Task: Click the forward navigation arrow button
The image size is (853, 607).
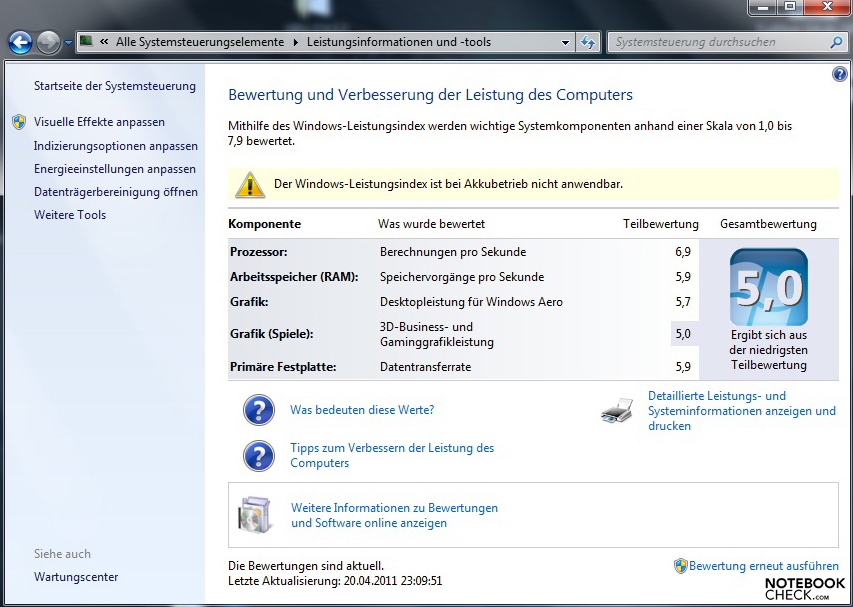Action: 48,42
